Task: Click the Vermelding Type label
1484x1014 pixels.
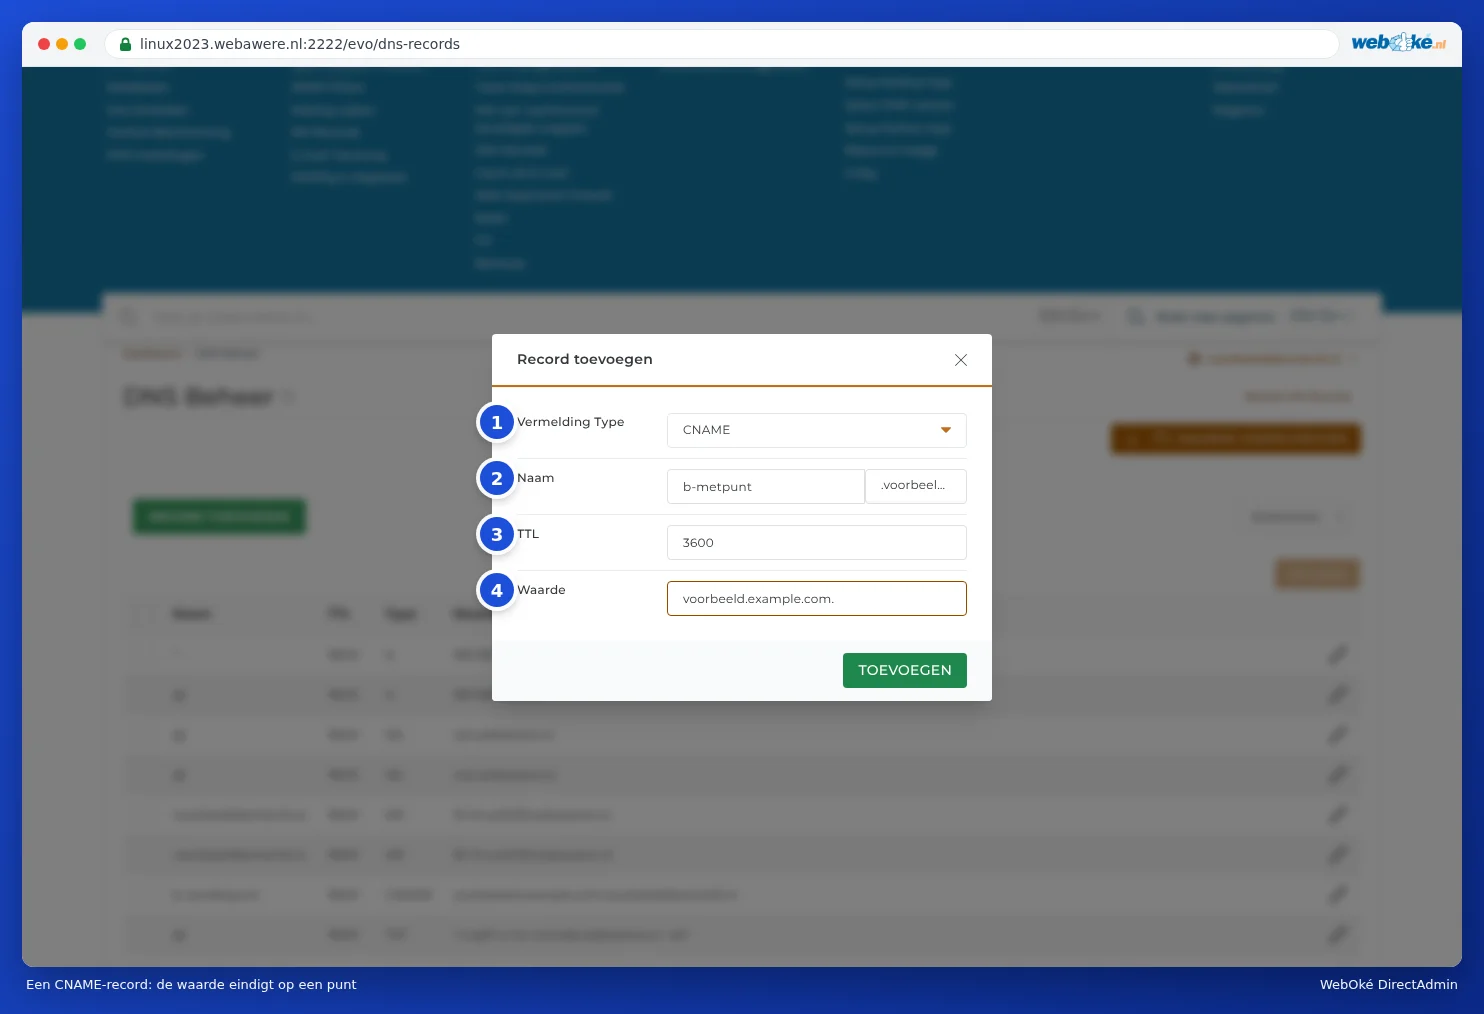Action: pyautogui.click(x=570, y=422)
